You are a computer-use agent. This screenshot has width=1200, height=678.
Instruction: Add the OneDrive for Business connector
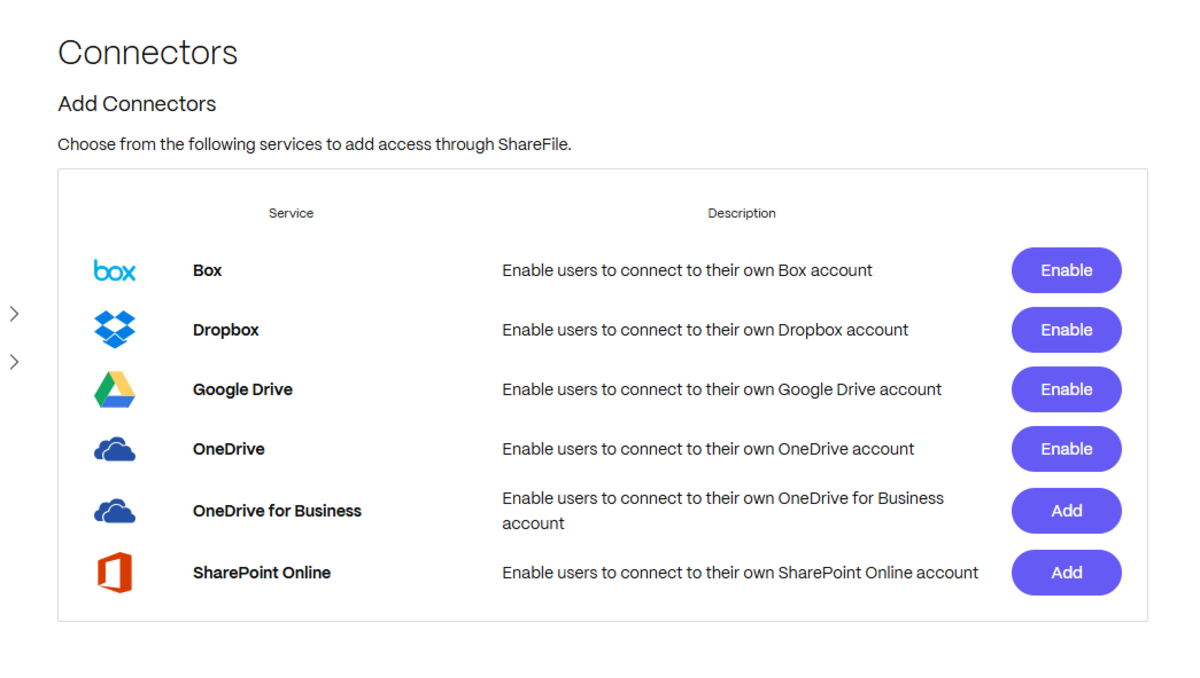click(1066, 510)
